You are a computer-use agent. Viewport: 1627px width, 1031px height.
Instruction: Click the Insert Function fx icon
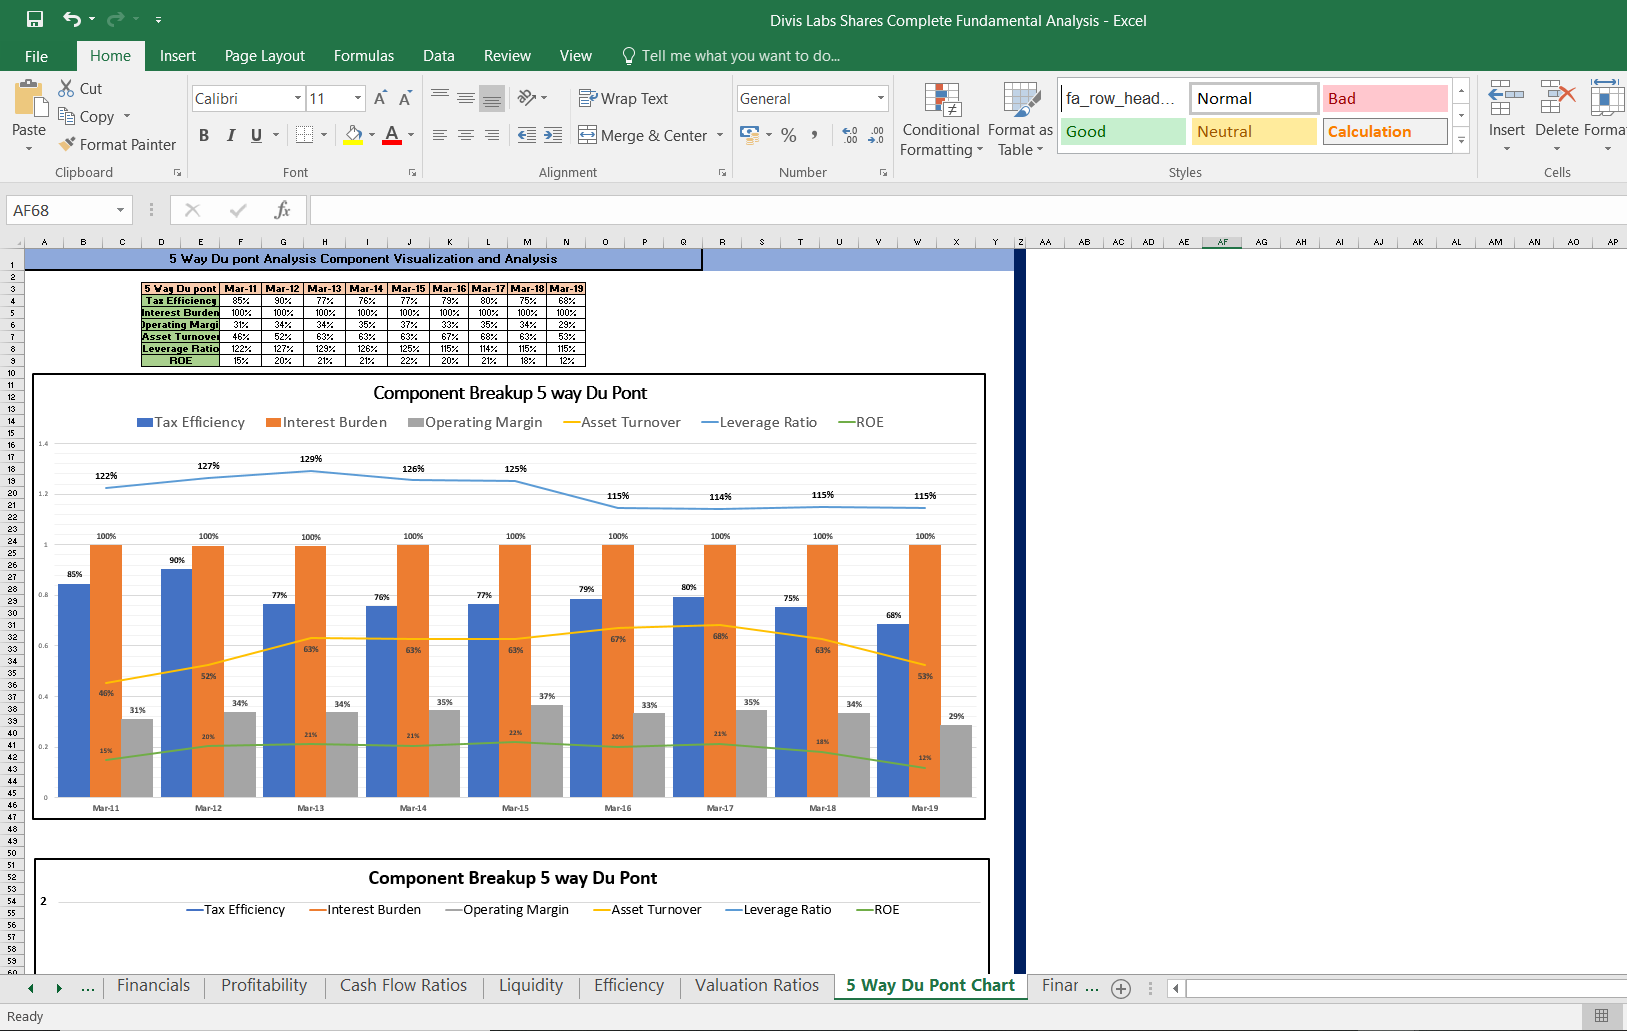click(x=283, y=210)
